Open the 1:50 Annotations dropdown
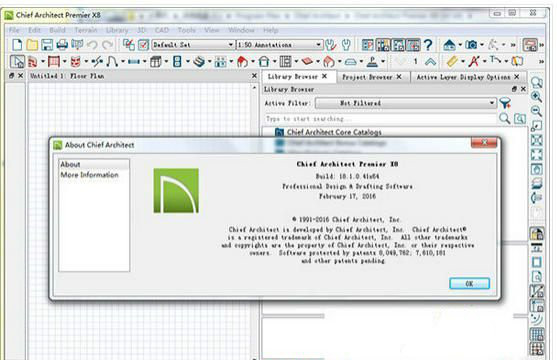The image size is (557, 360). coord(279,45)
